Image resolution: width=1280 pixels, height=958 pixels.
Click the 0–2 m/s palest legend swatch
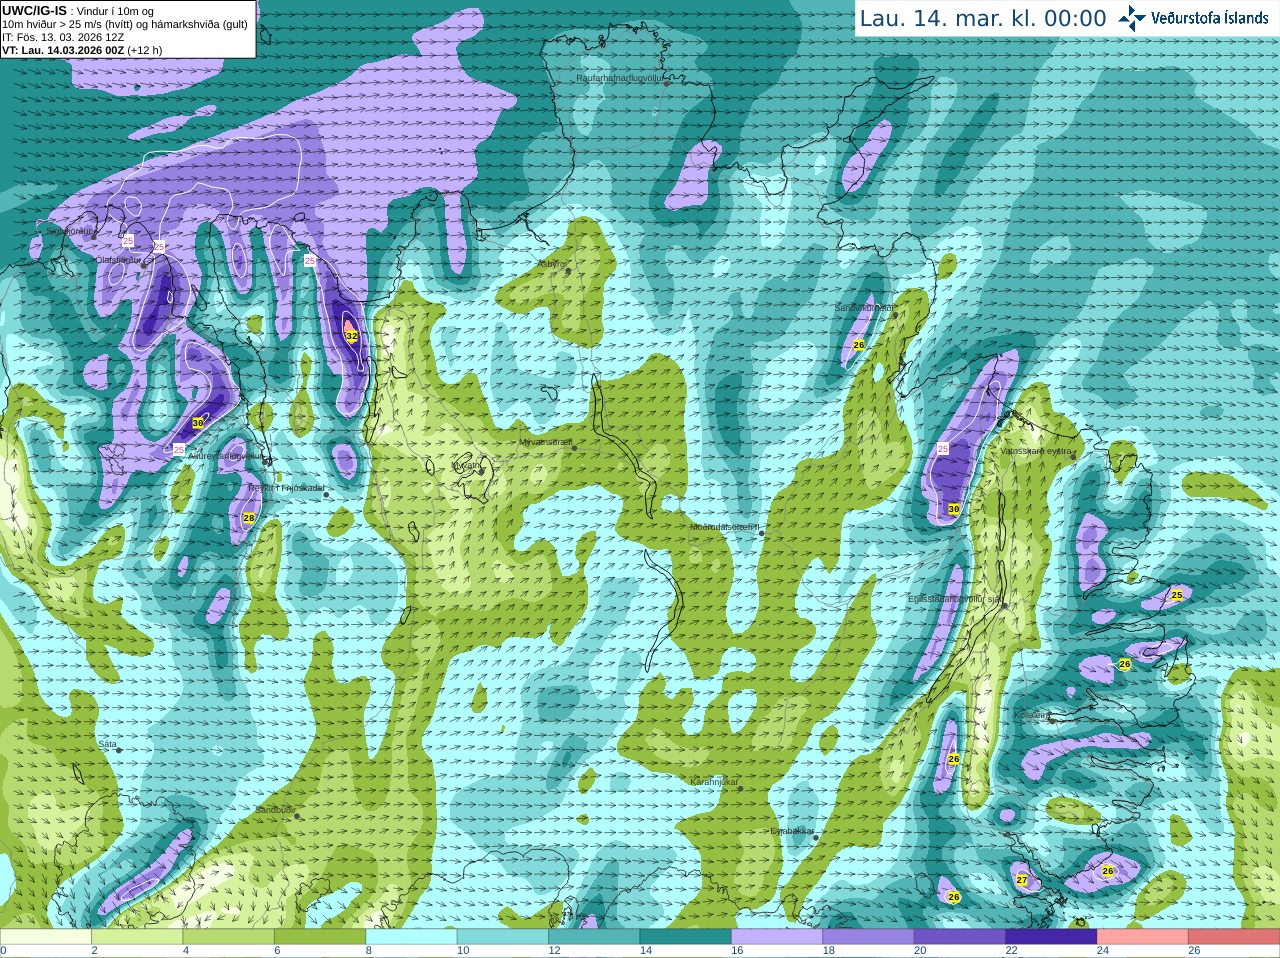click(46, 937)
